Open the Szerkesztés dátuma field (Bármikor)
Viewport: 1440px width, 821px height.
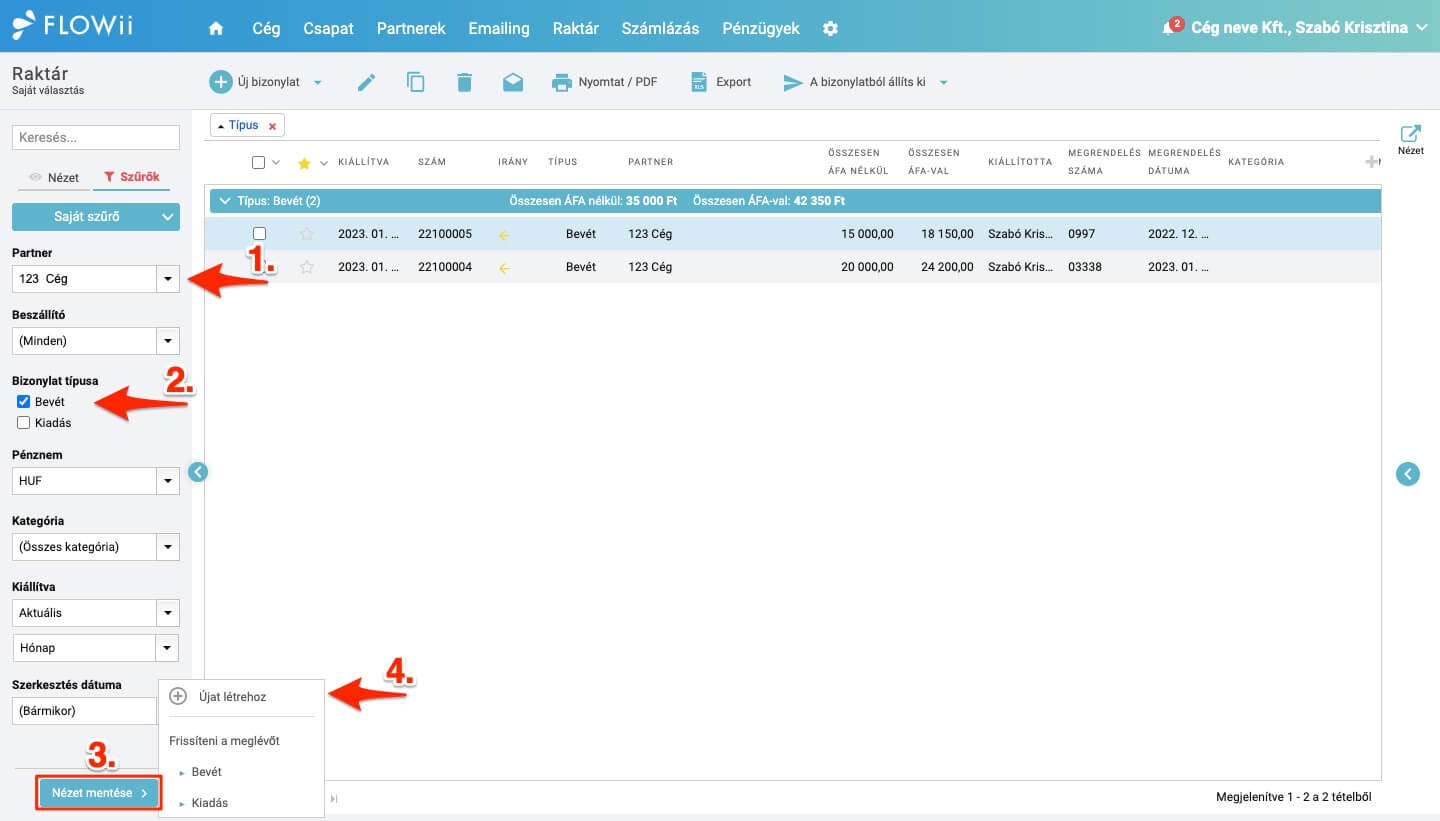(86, 711)
